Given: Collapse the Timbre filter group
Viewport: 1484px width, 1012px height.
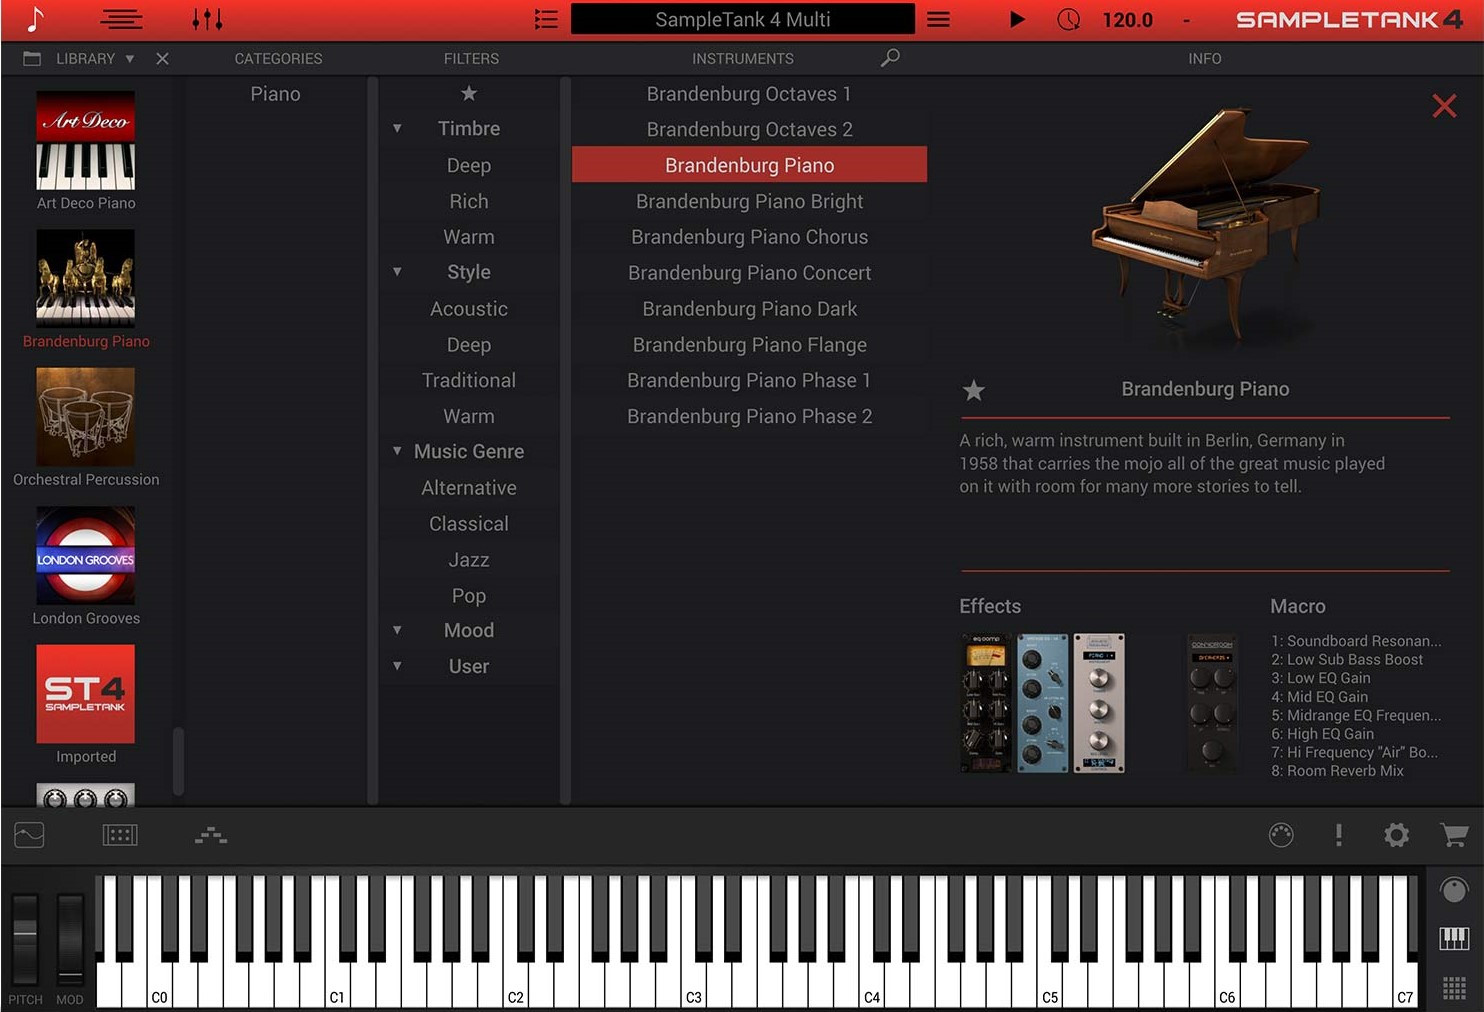Looking at the screenshot, I should [x=397, y=128].
